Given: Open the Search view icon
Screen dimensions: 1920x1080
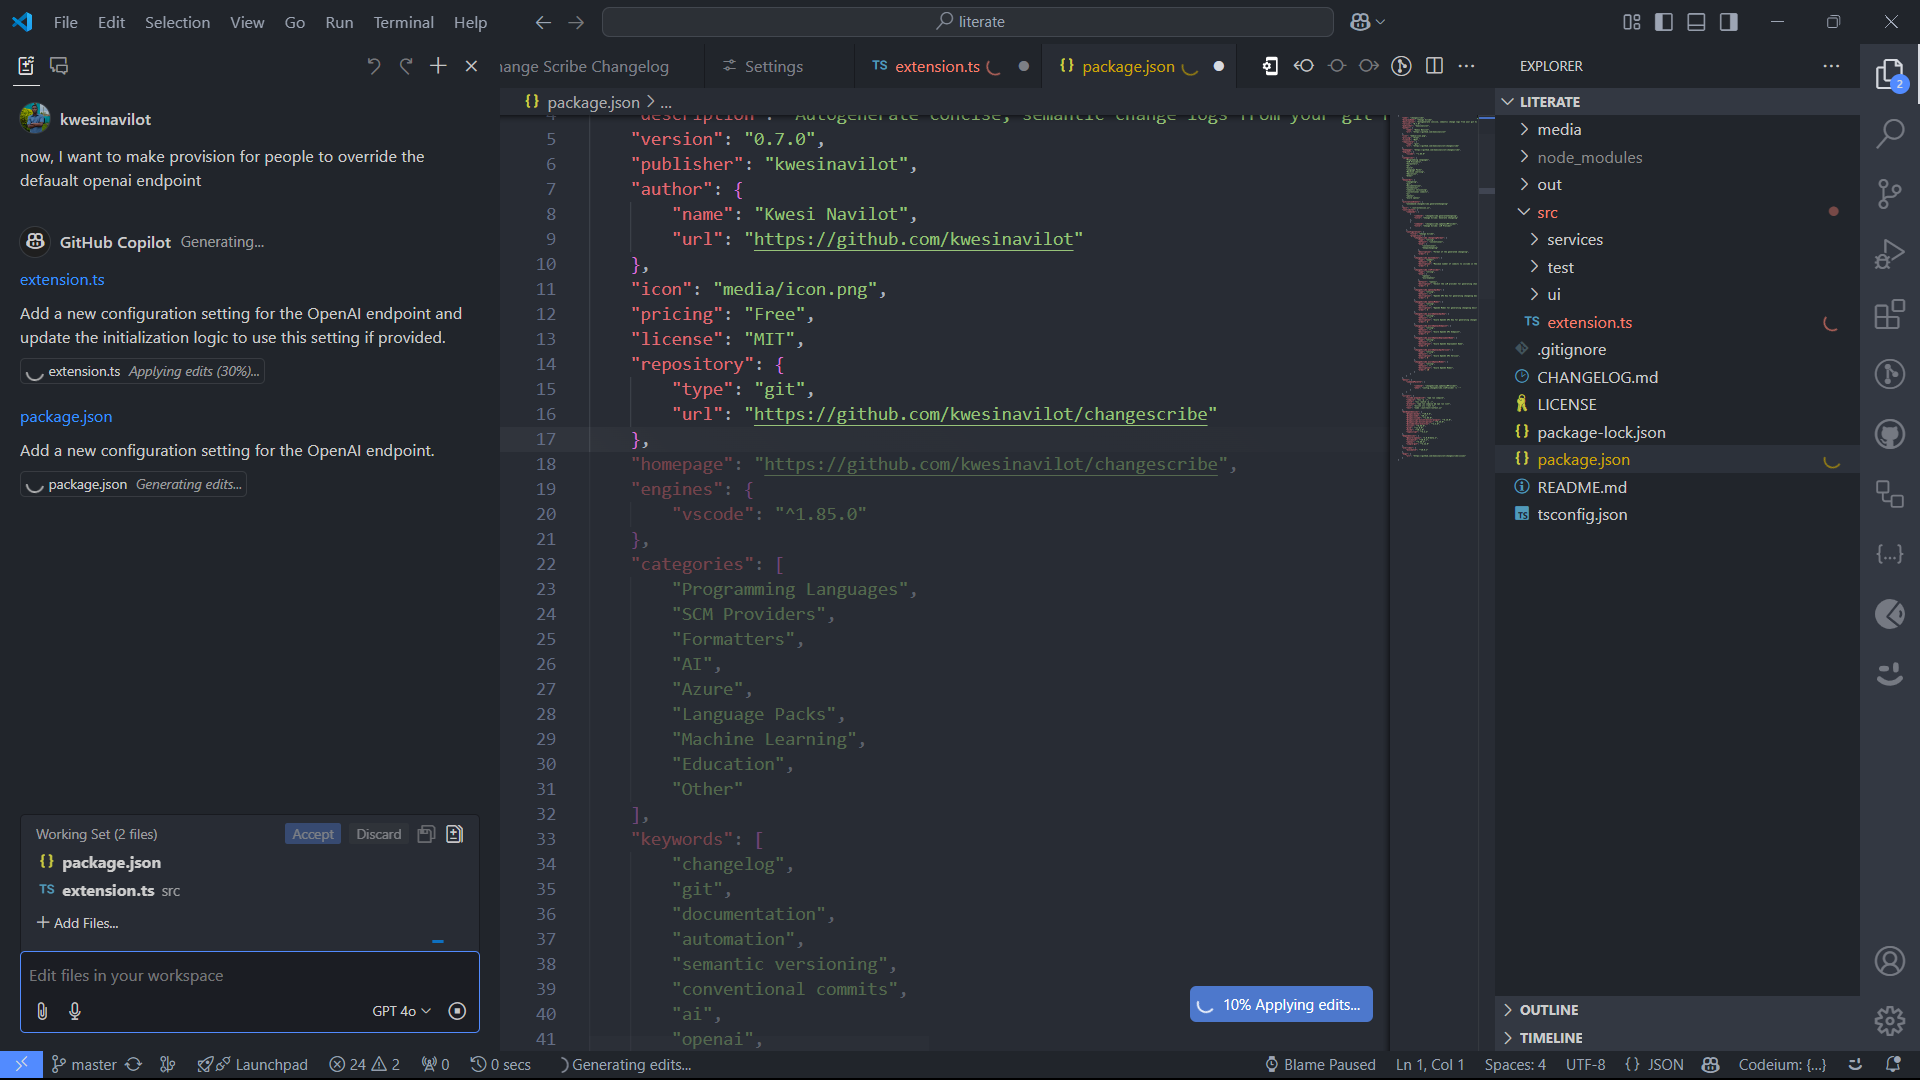Looking at the screenshot, I should pos(1889,134).
